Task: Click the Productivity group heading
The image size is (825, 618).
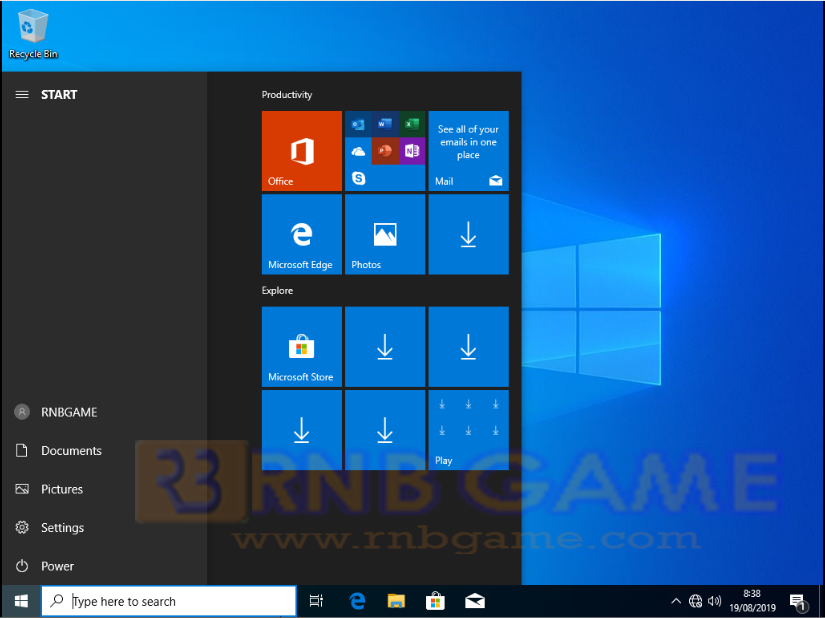Action: coord(287,95)
